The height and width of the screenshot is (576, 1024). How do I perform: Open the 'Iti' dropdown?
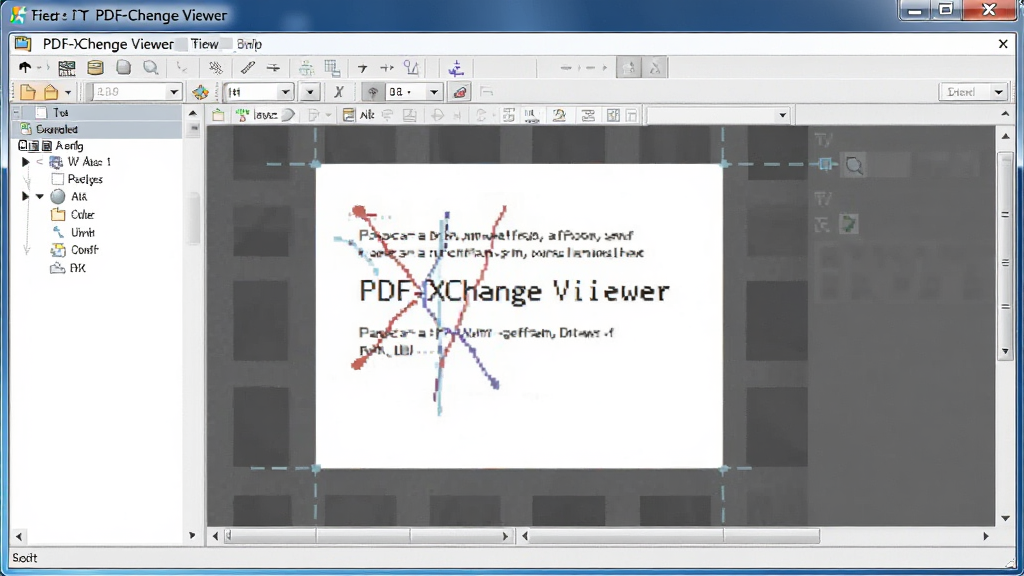[285, 92]
